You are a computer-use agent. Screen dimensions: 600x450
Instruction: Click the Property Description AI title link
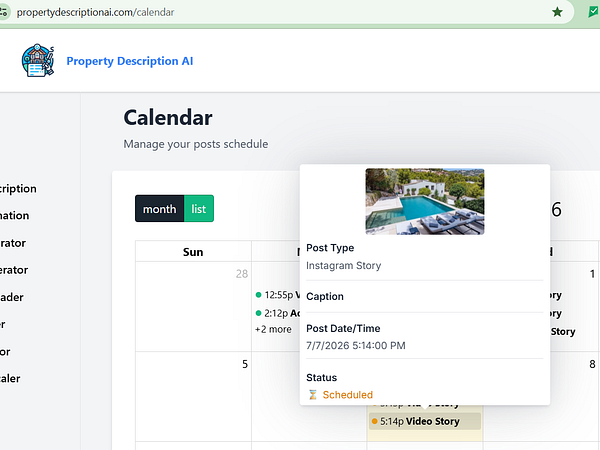point(130,61)
